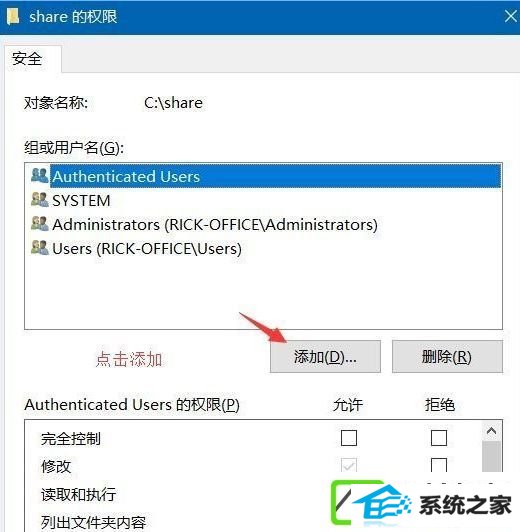This screenshot has width=520, height=532.
Task: Select Users (RICK-OFFICE\Users) entry
Action: click(x=147, y=249)
